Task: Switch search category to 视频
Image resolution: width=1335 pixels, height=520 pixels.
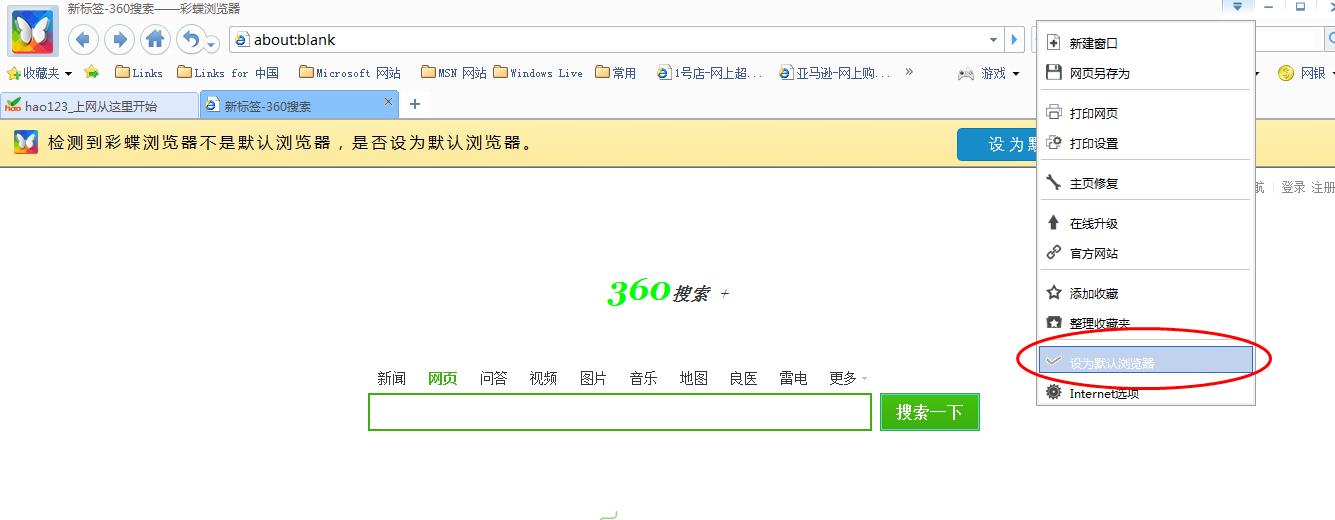Action: tap(543, 378)
